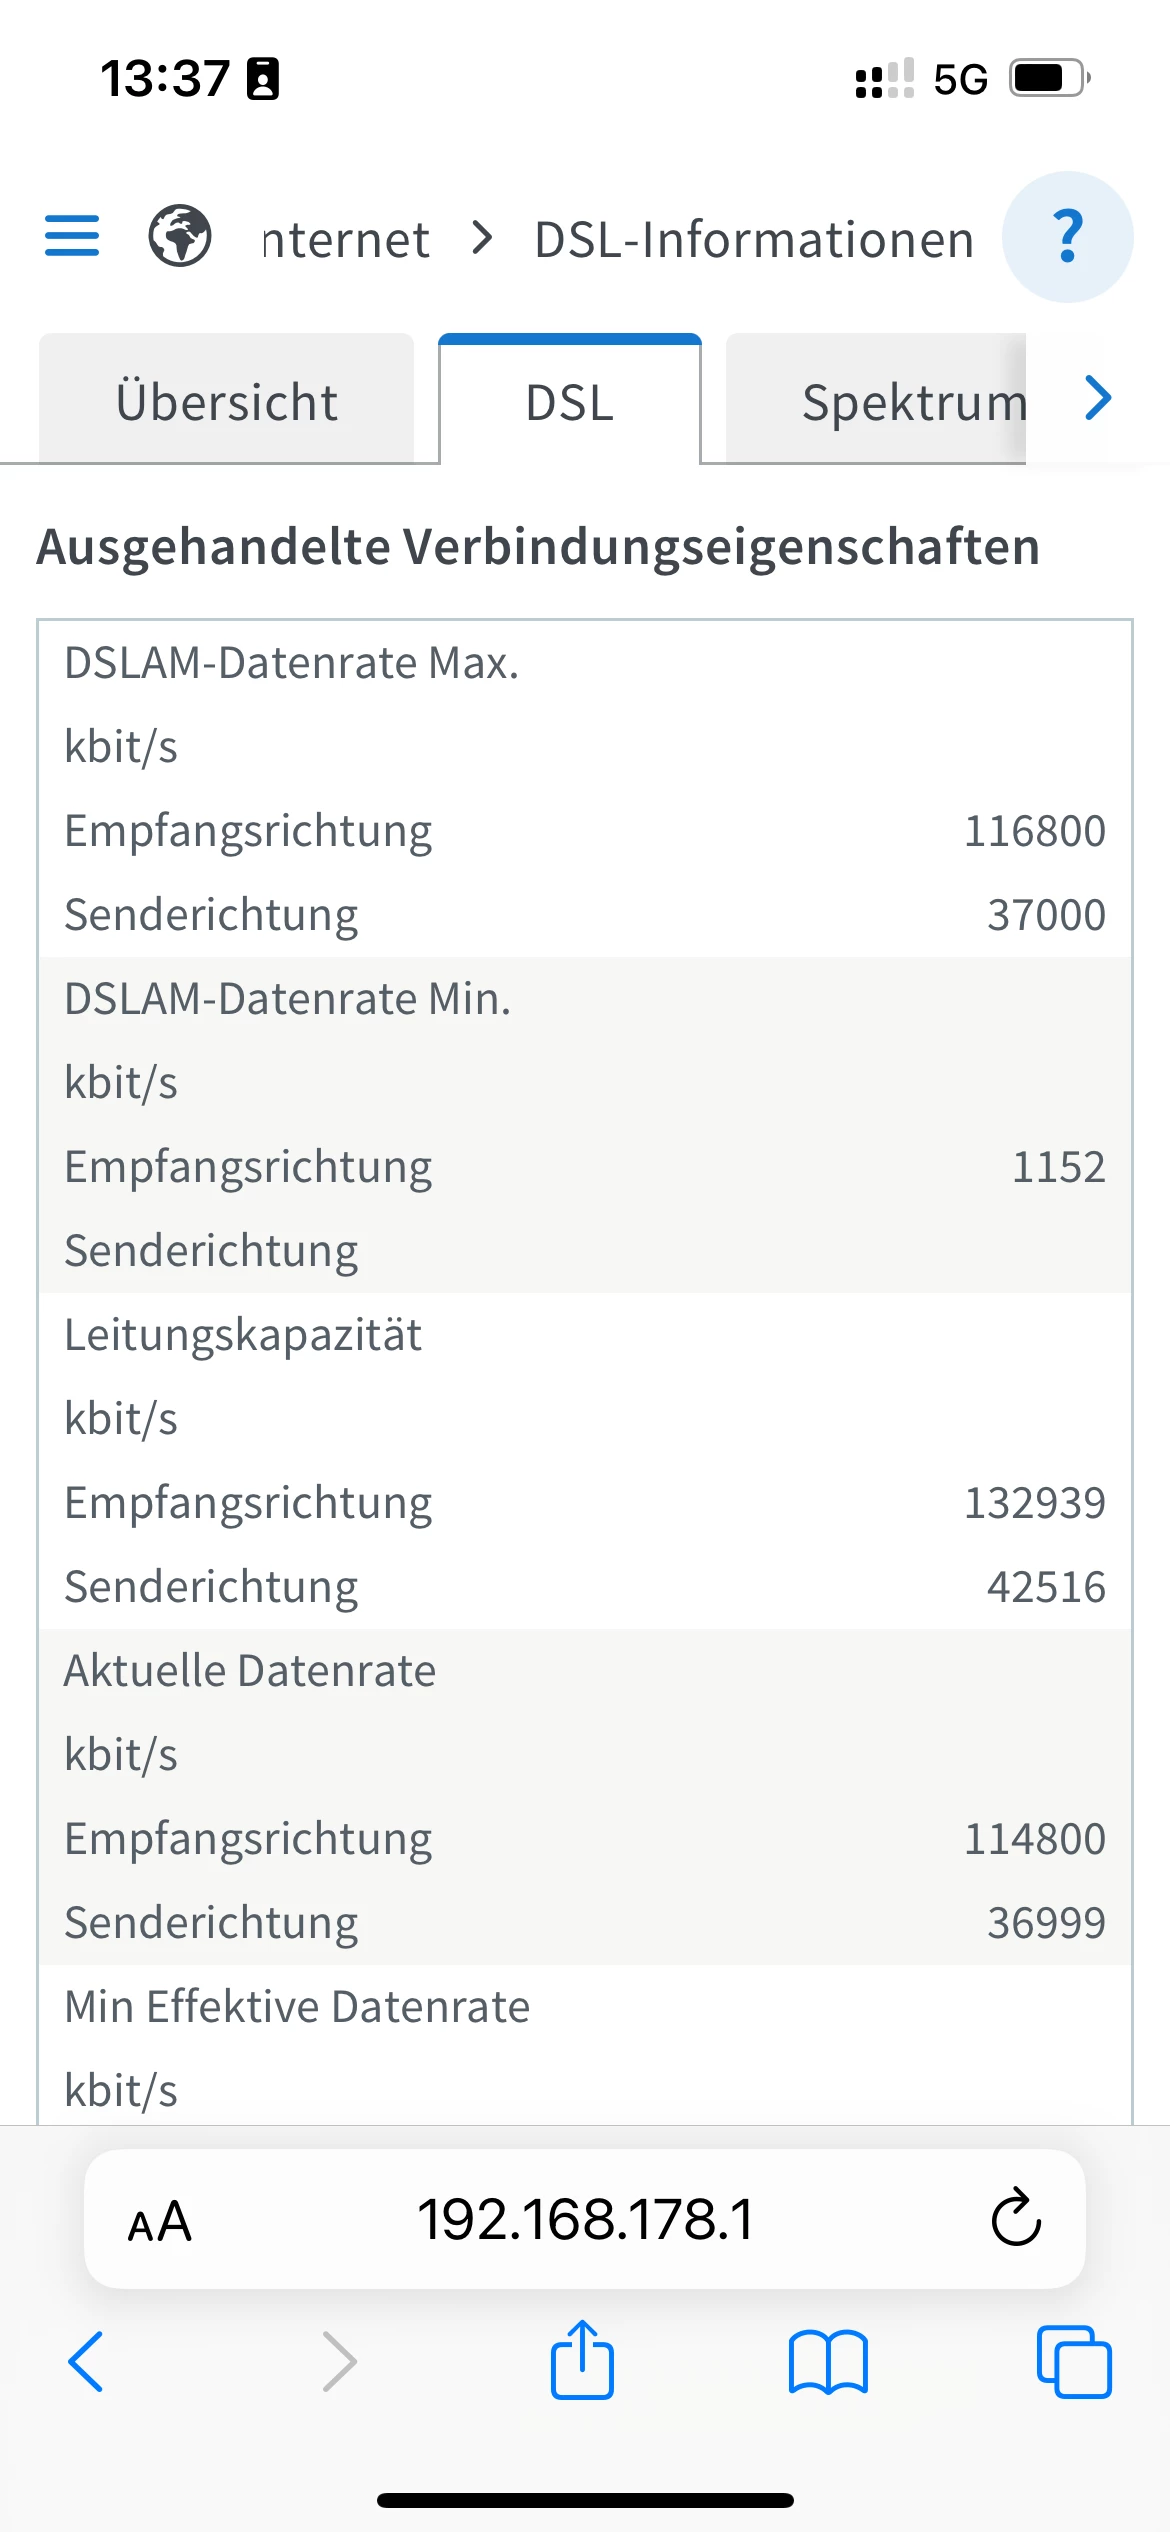Tap the Safari share icon
Screen dimensions: 1170x2532
582,2360
